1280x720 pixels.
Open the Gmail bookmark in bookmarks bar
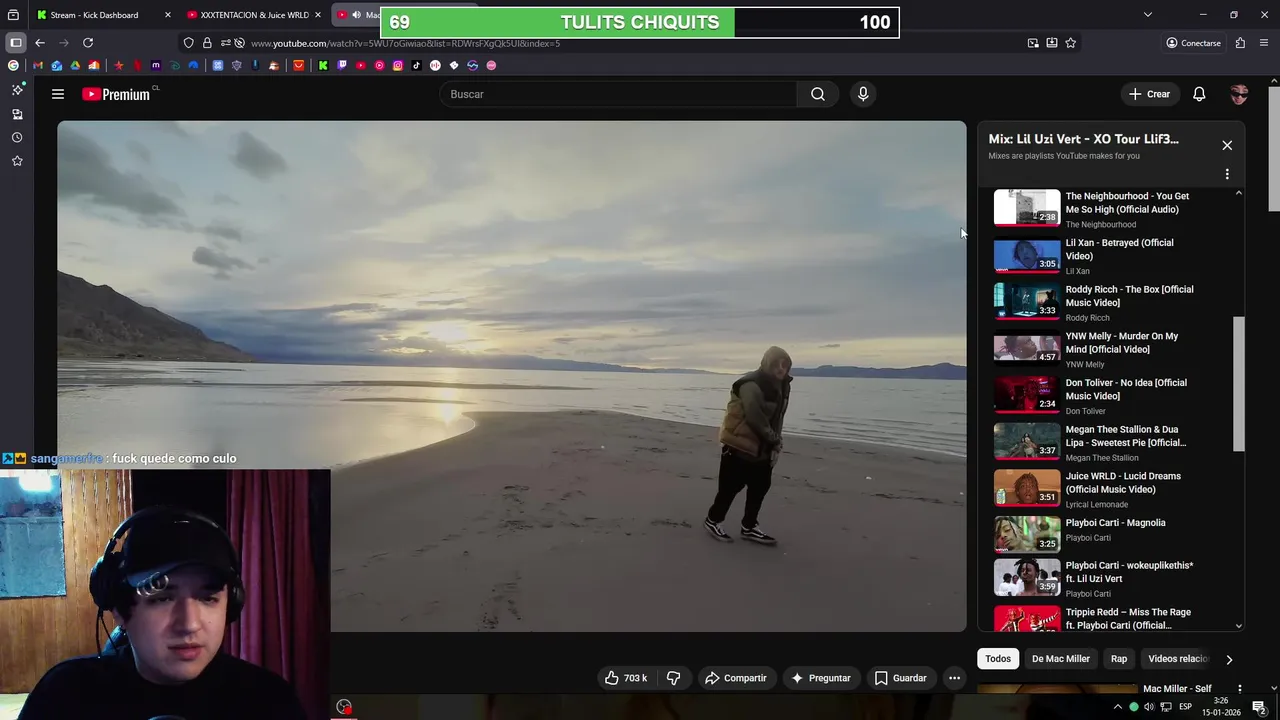38,65
